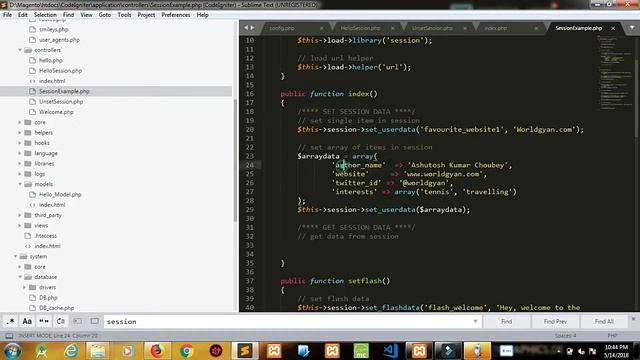This screenshot has height=360, width=640.
Task: Open the File menu
Action: tap(7, 15)
